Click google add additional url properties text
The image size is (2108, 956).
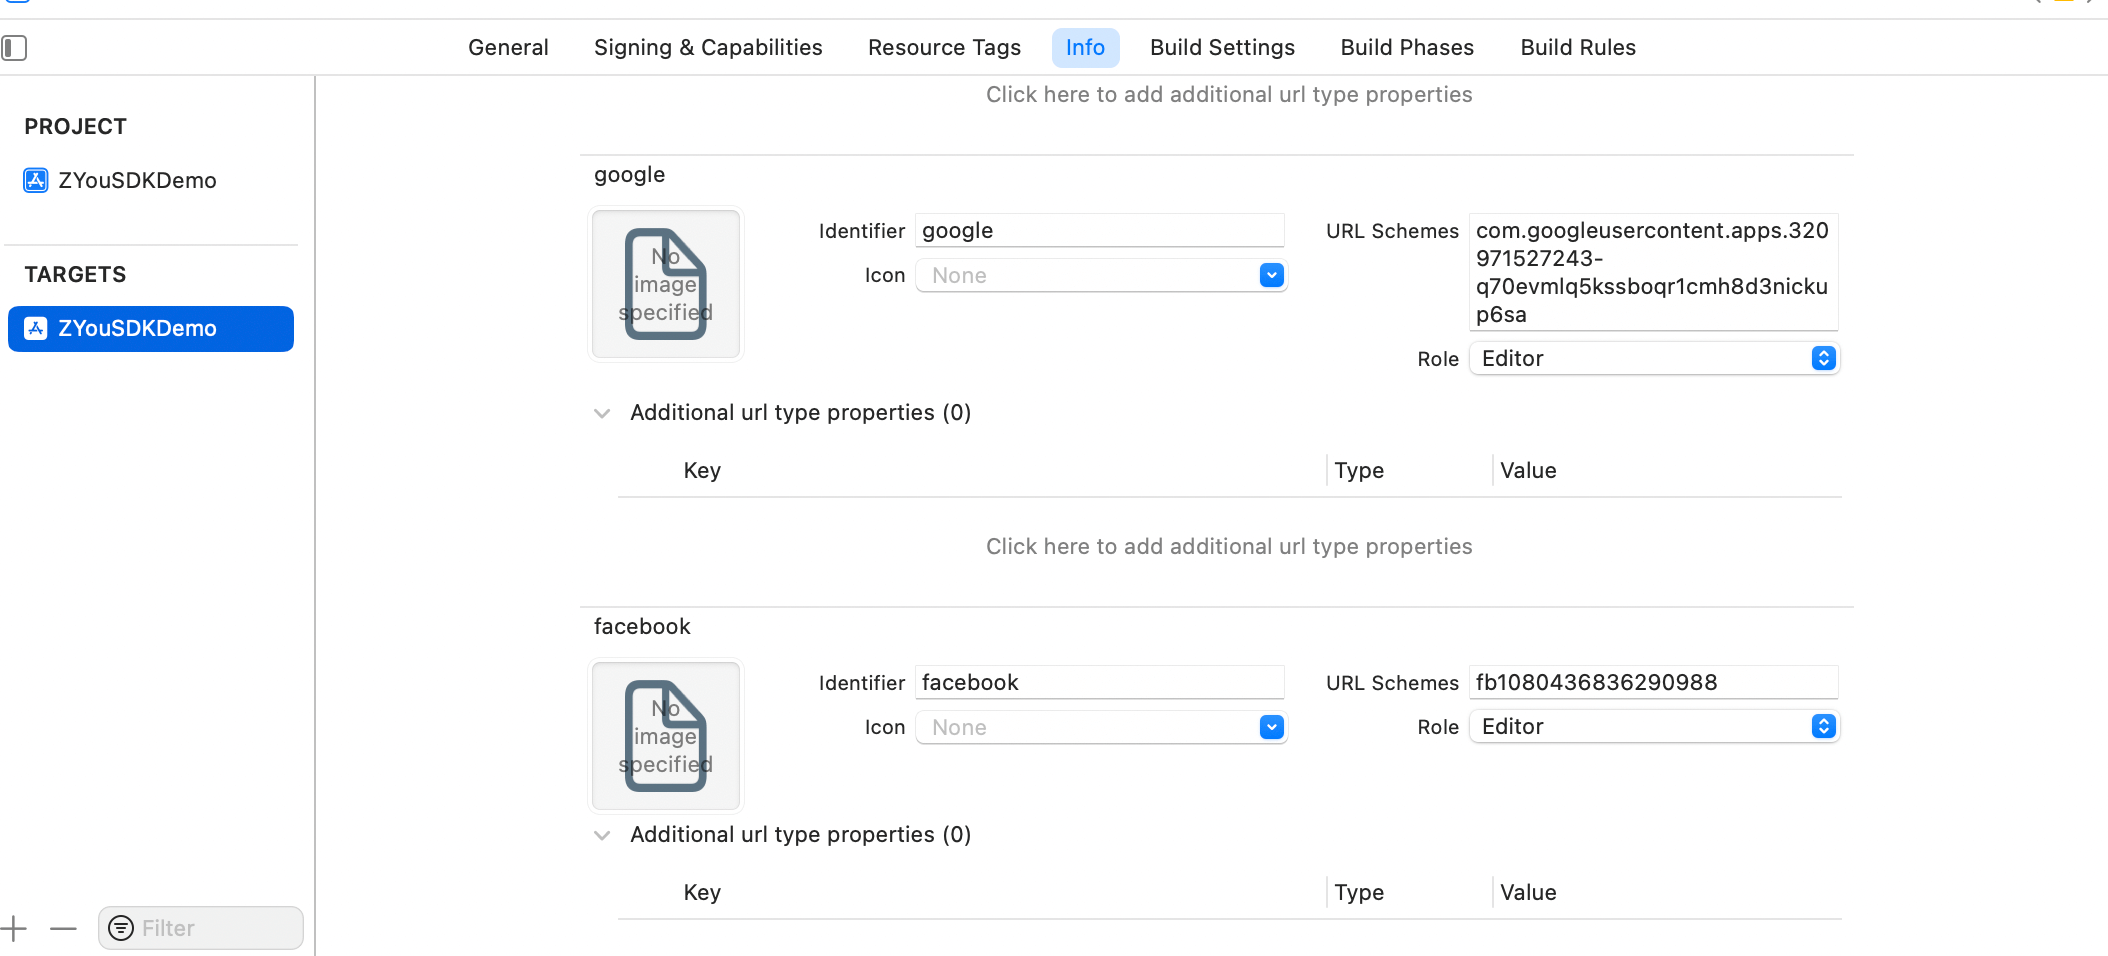(x=1229, y=547)
